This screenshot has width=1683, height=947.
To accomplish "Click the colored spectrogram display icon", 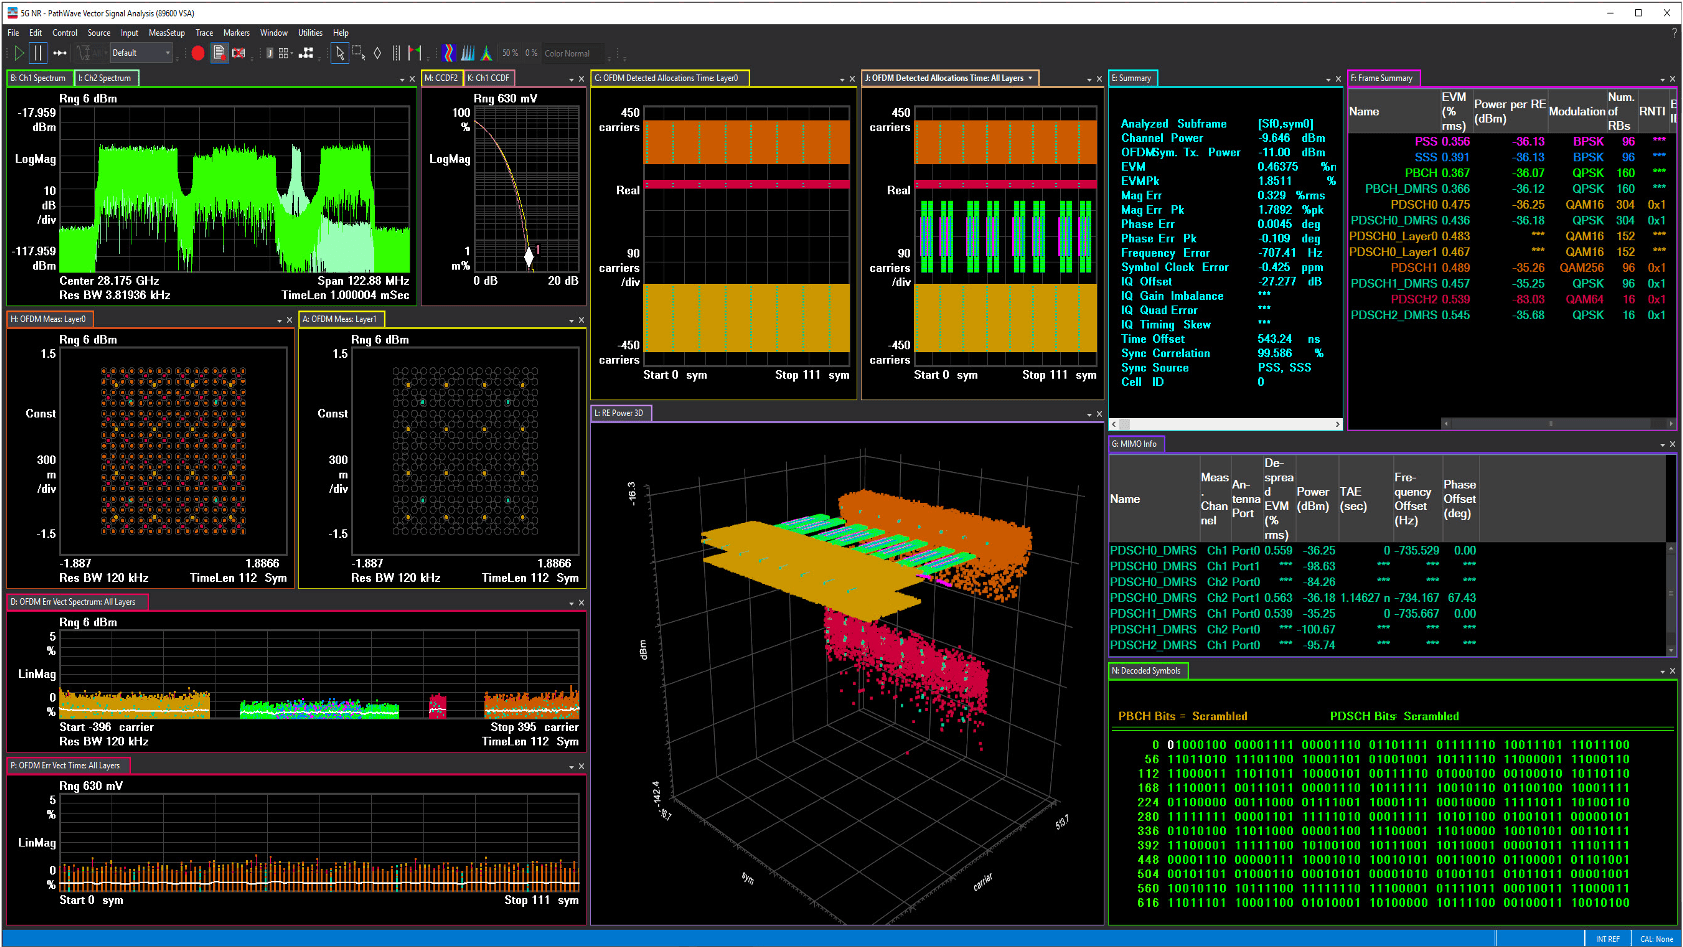I will click(449, 53).
